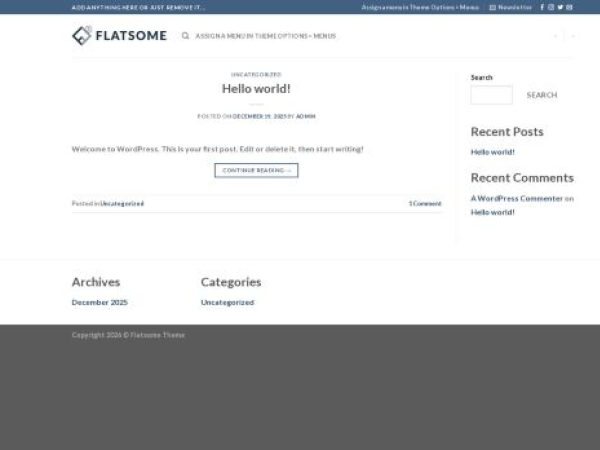
Task: Click the post date December 19, 2025
Action: (260, 116)
